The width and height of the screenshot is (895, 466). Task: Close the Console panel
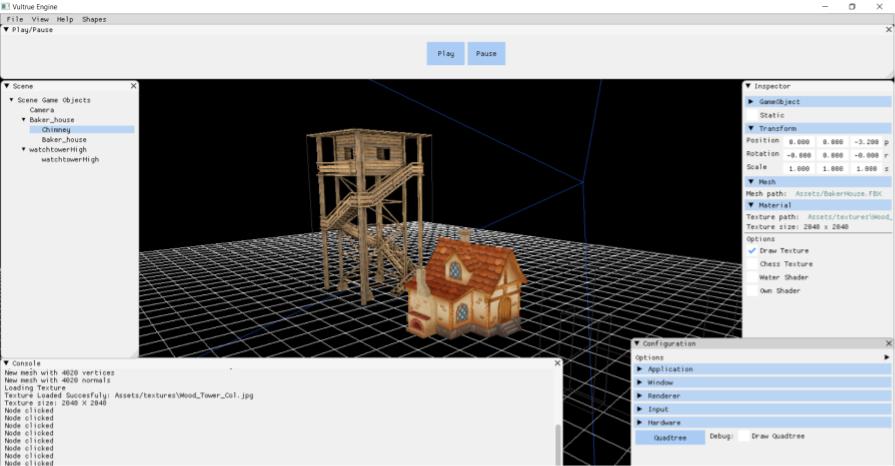click(558, 363)
